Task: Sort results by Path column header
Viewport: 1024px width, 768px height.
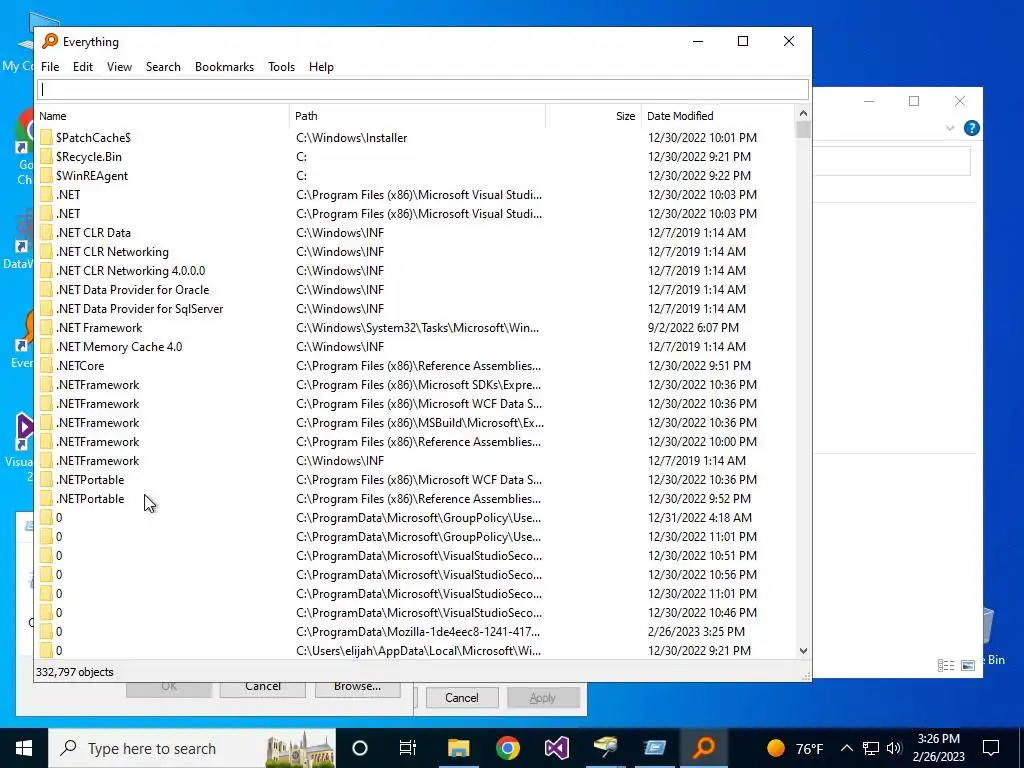Action: coord(417,116)
